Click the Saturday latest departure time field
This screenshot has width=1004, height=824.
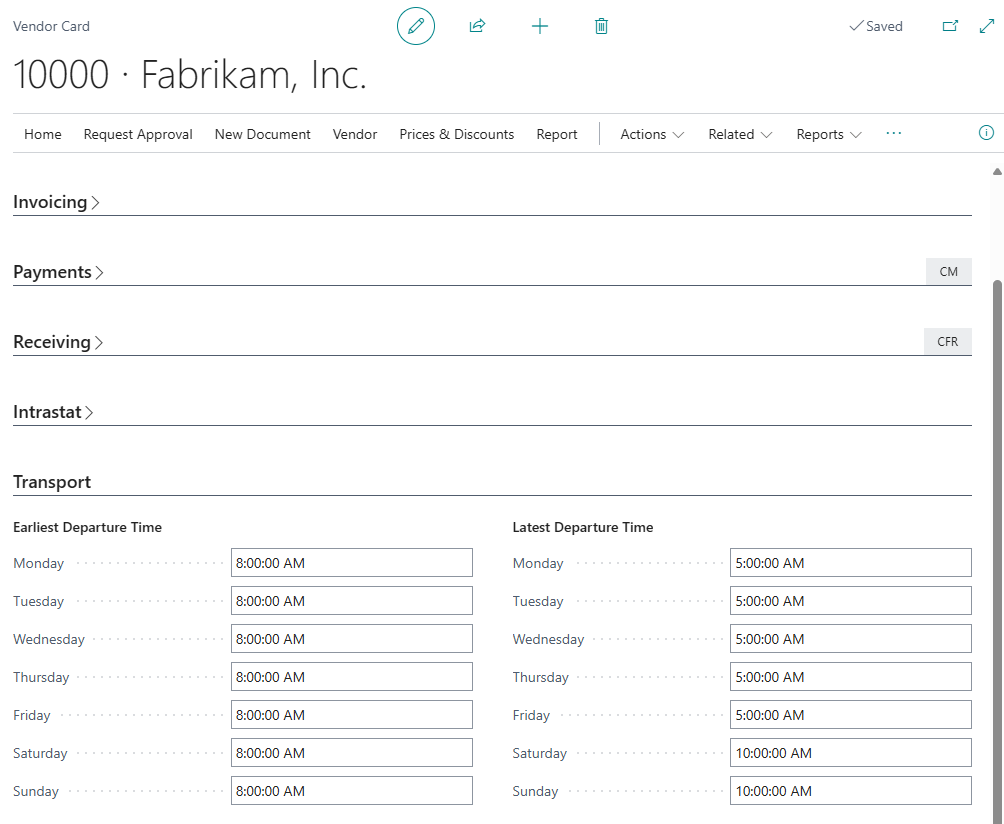850,753
